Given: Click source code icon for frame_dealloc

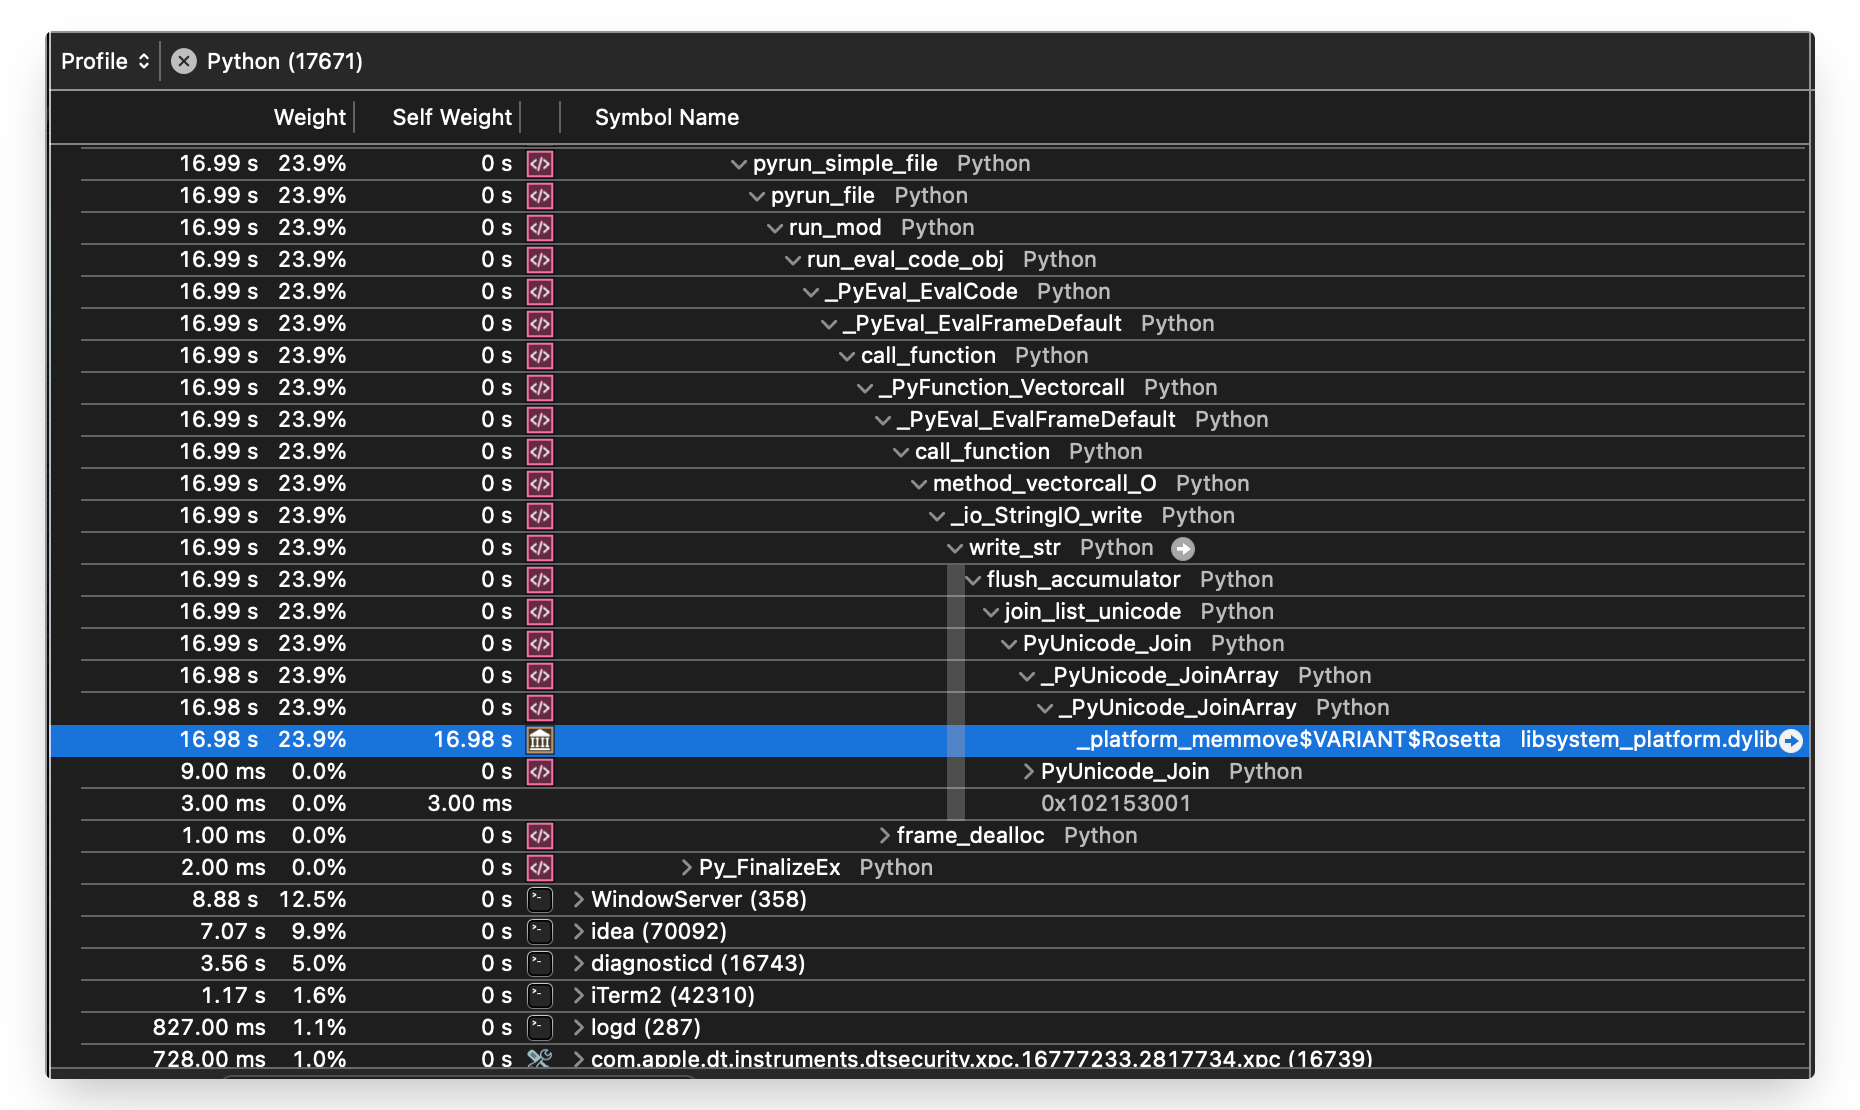Looking at the screenshot, I should (540, 836).
